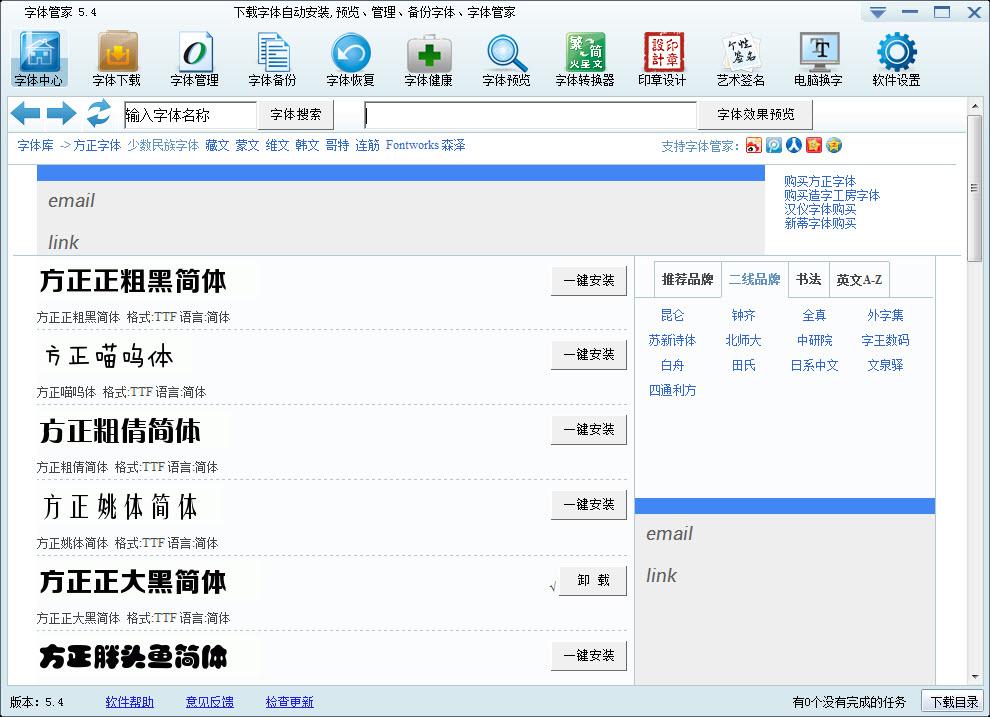
Task: Open the Fontworks森泽 link
Action: pyautogui.click(x=426, y=145)
